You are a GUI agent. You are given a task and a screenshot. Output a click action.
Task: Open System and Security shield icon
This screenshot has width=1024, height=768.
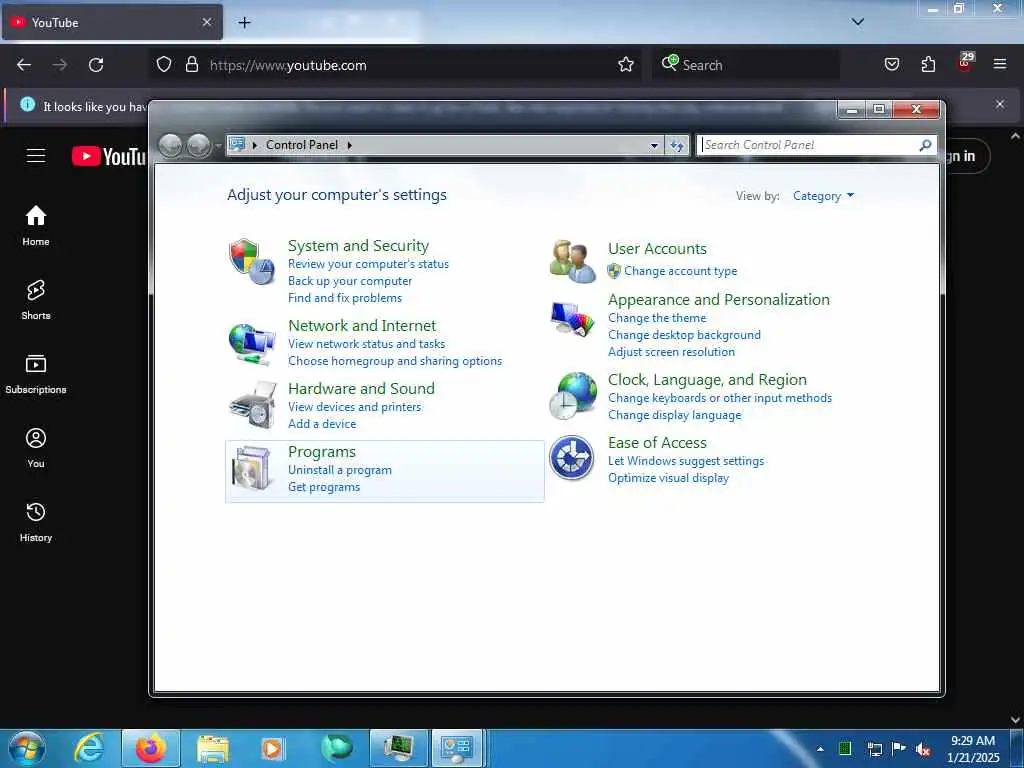coord(252,261)
